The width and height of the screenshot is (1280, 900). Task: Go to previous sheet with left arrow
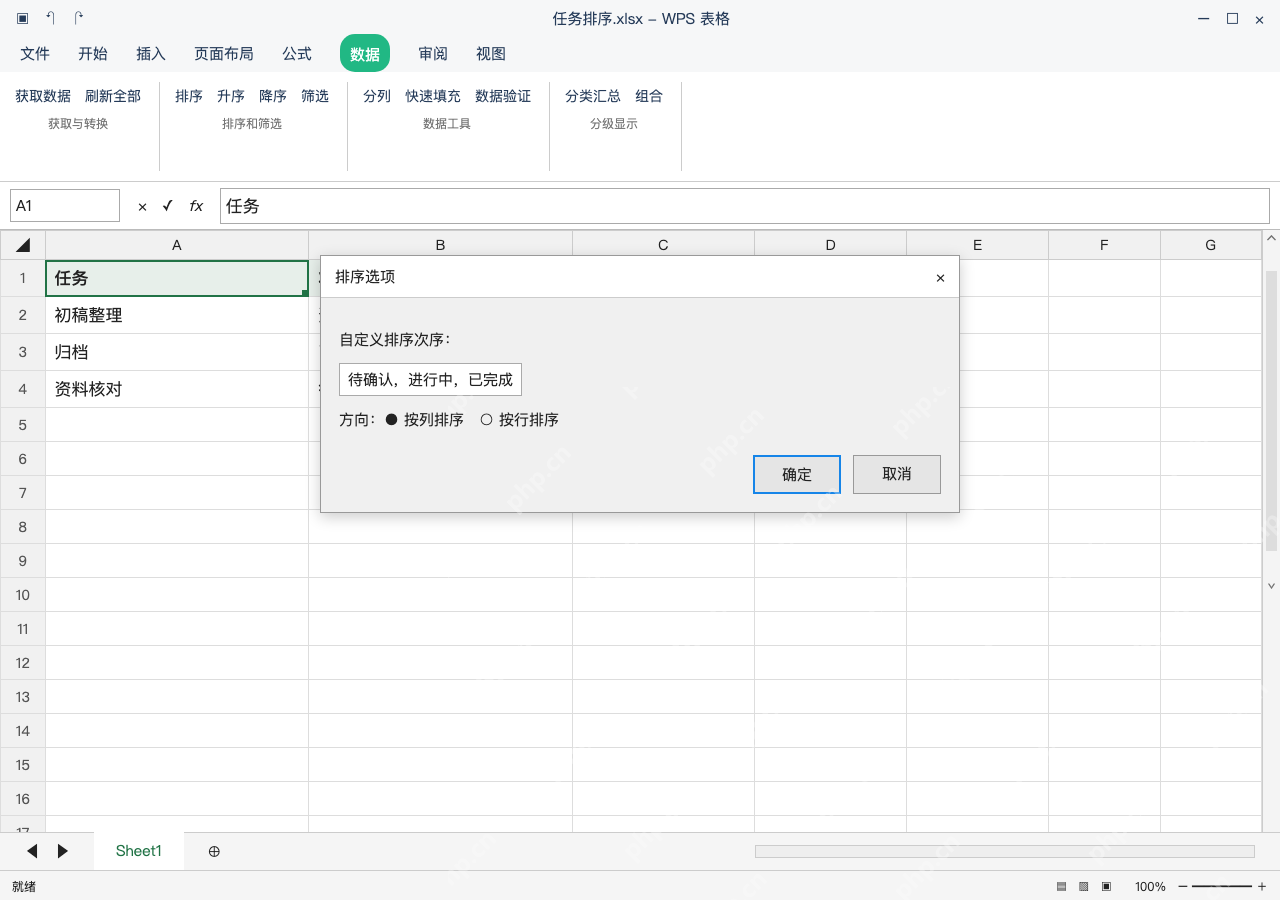32,851
